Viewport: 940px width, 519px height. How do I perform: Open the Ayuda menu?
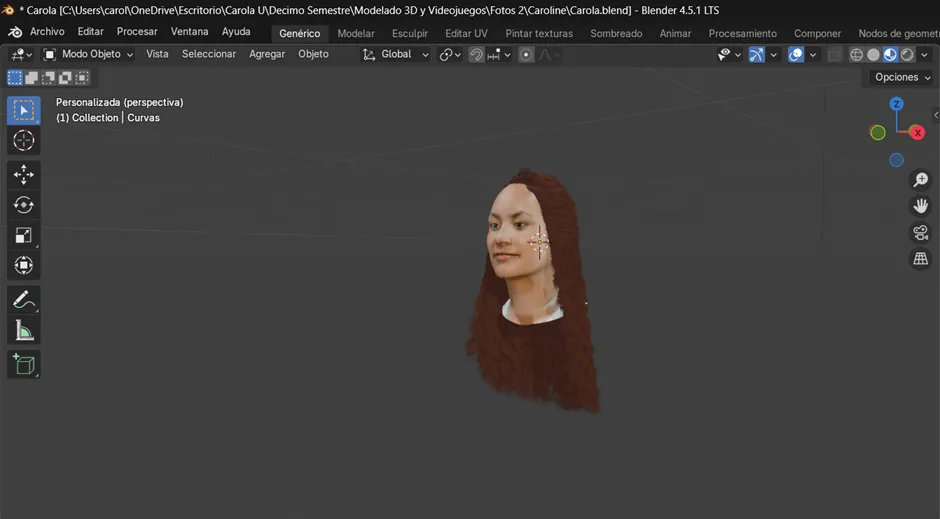pos(236,32)
